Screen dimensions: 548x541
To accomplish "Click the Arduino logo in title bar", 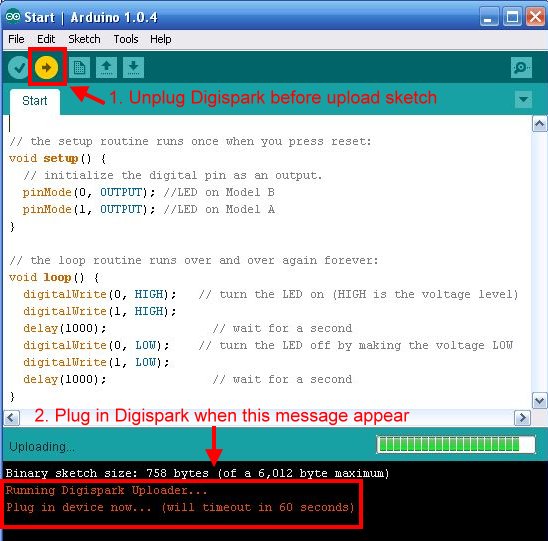I will click(x=13, y=16).
